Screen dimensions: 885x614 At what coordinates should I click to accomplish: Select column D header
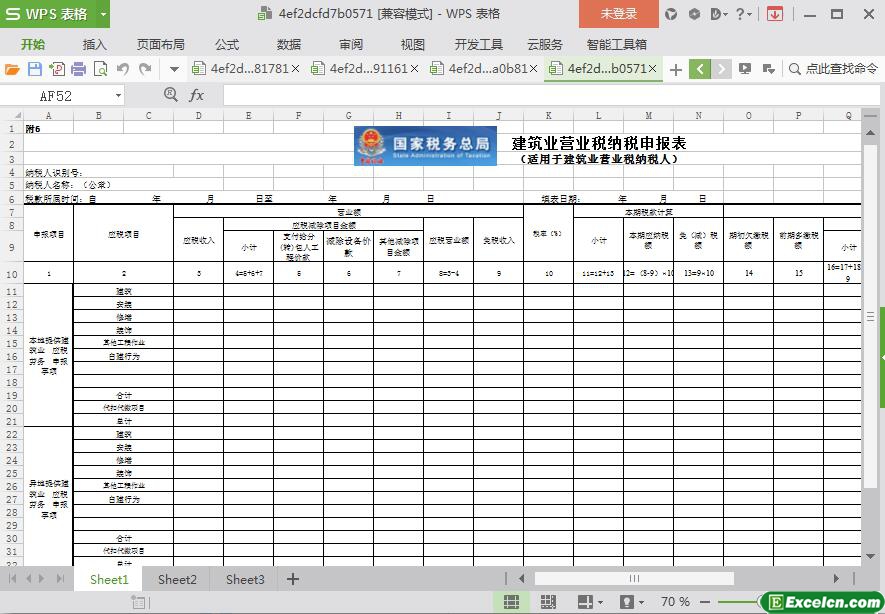tap(199, 115)
